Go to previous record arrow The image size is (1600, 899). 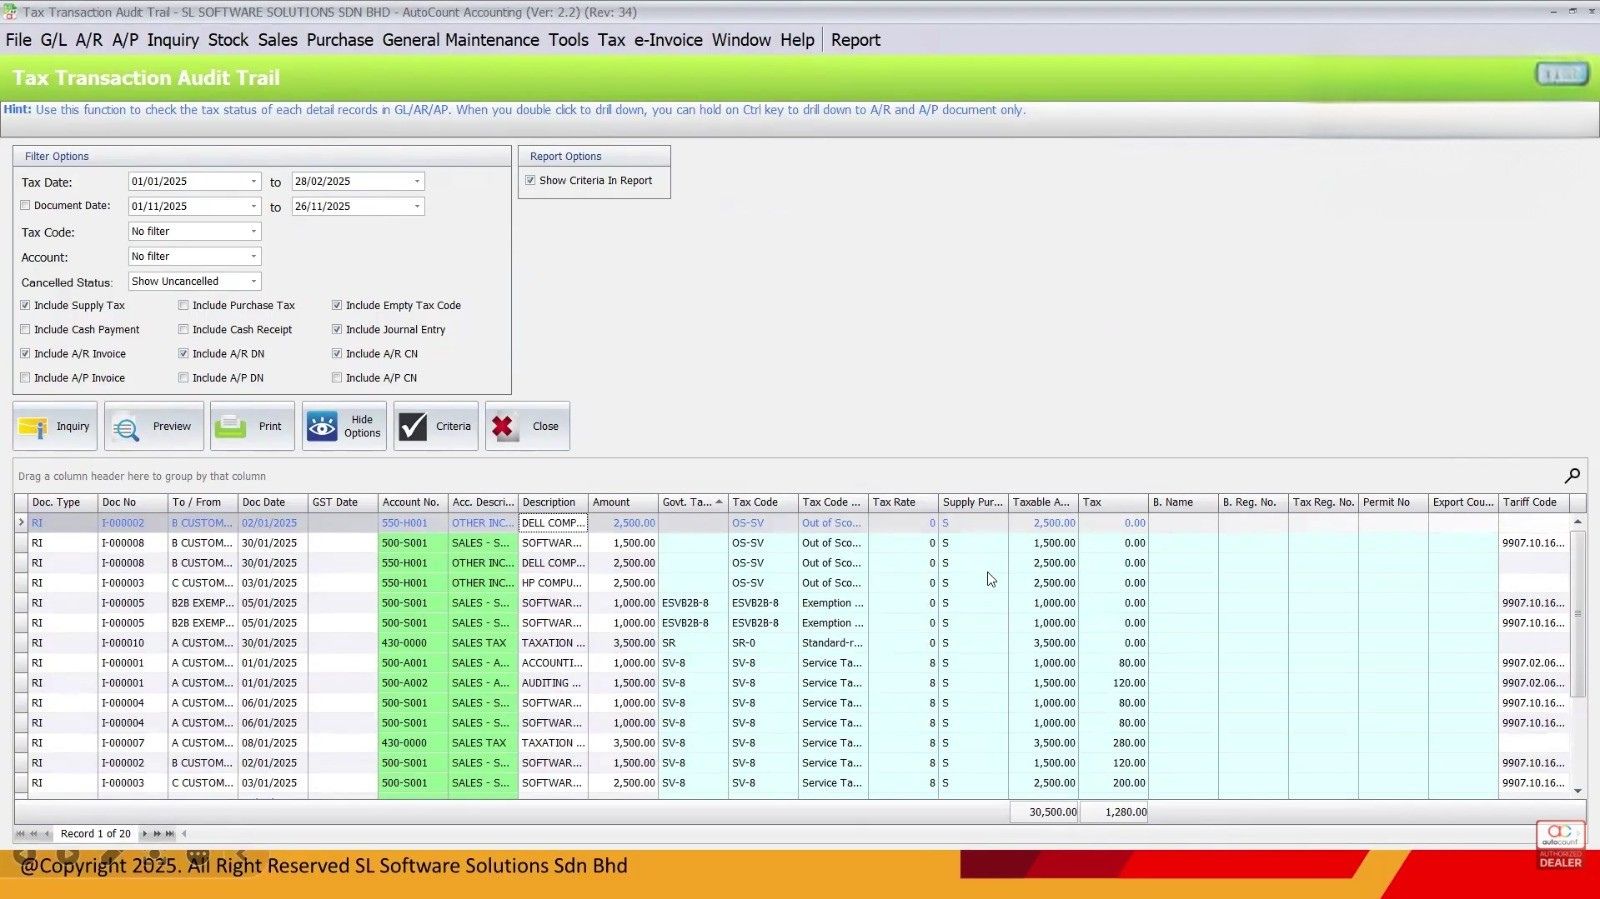click(46, 833)
